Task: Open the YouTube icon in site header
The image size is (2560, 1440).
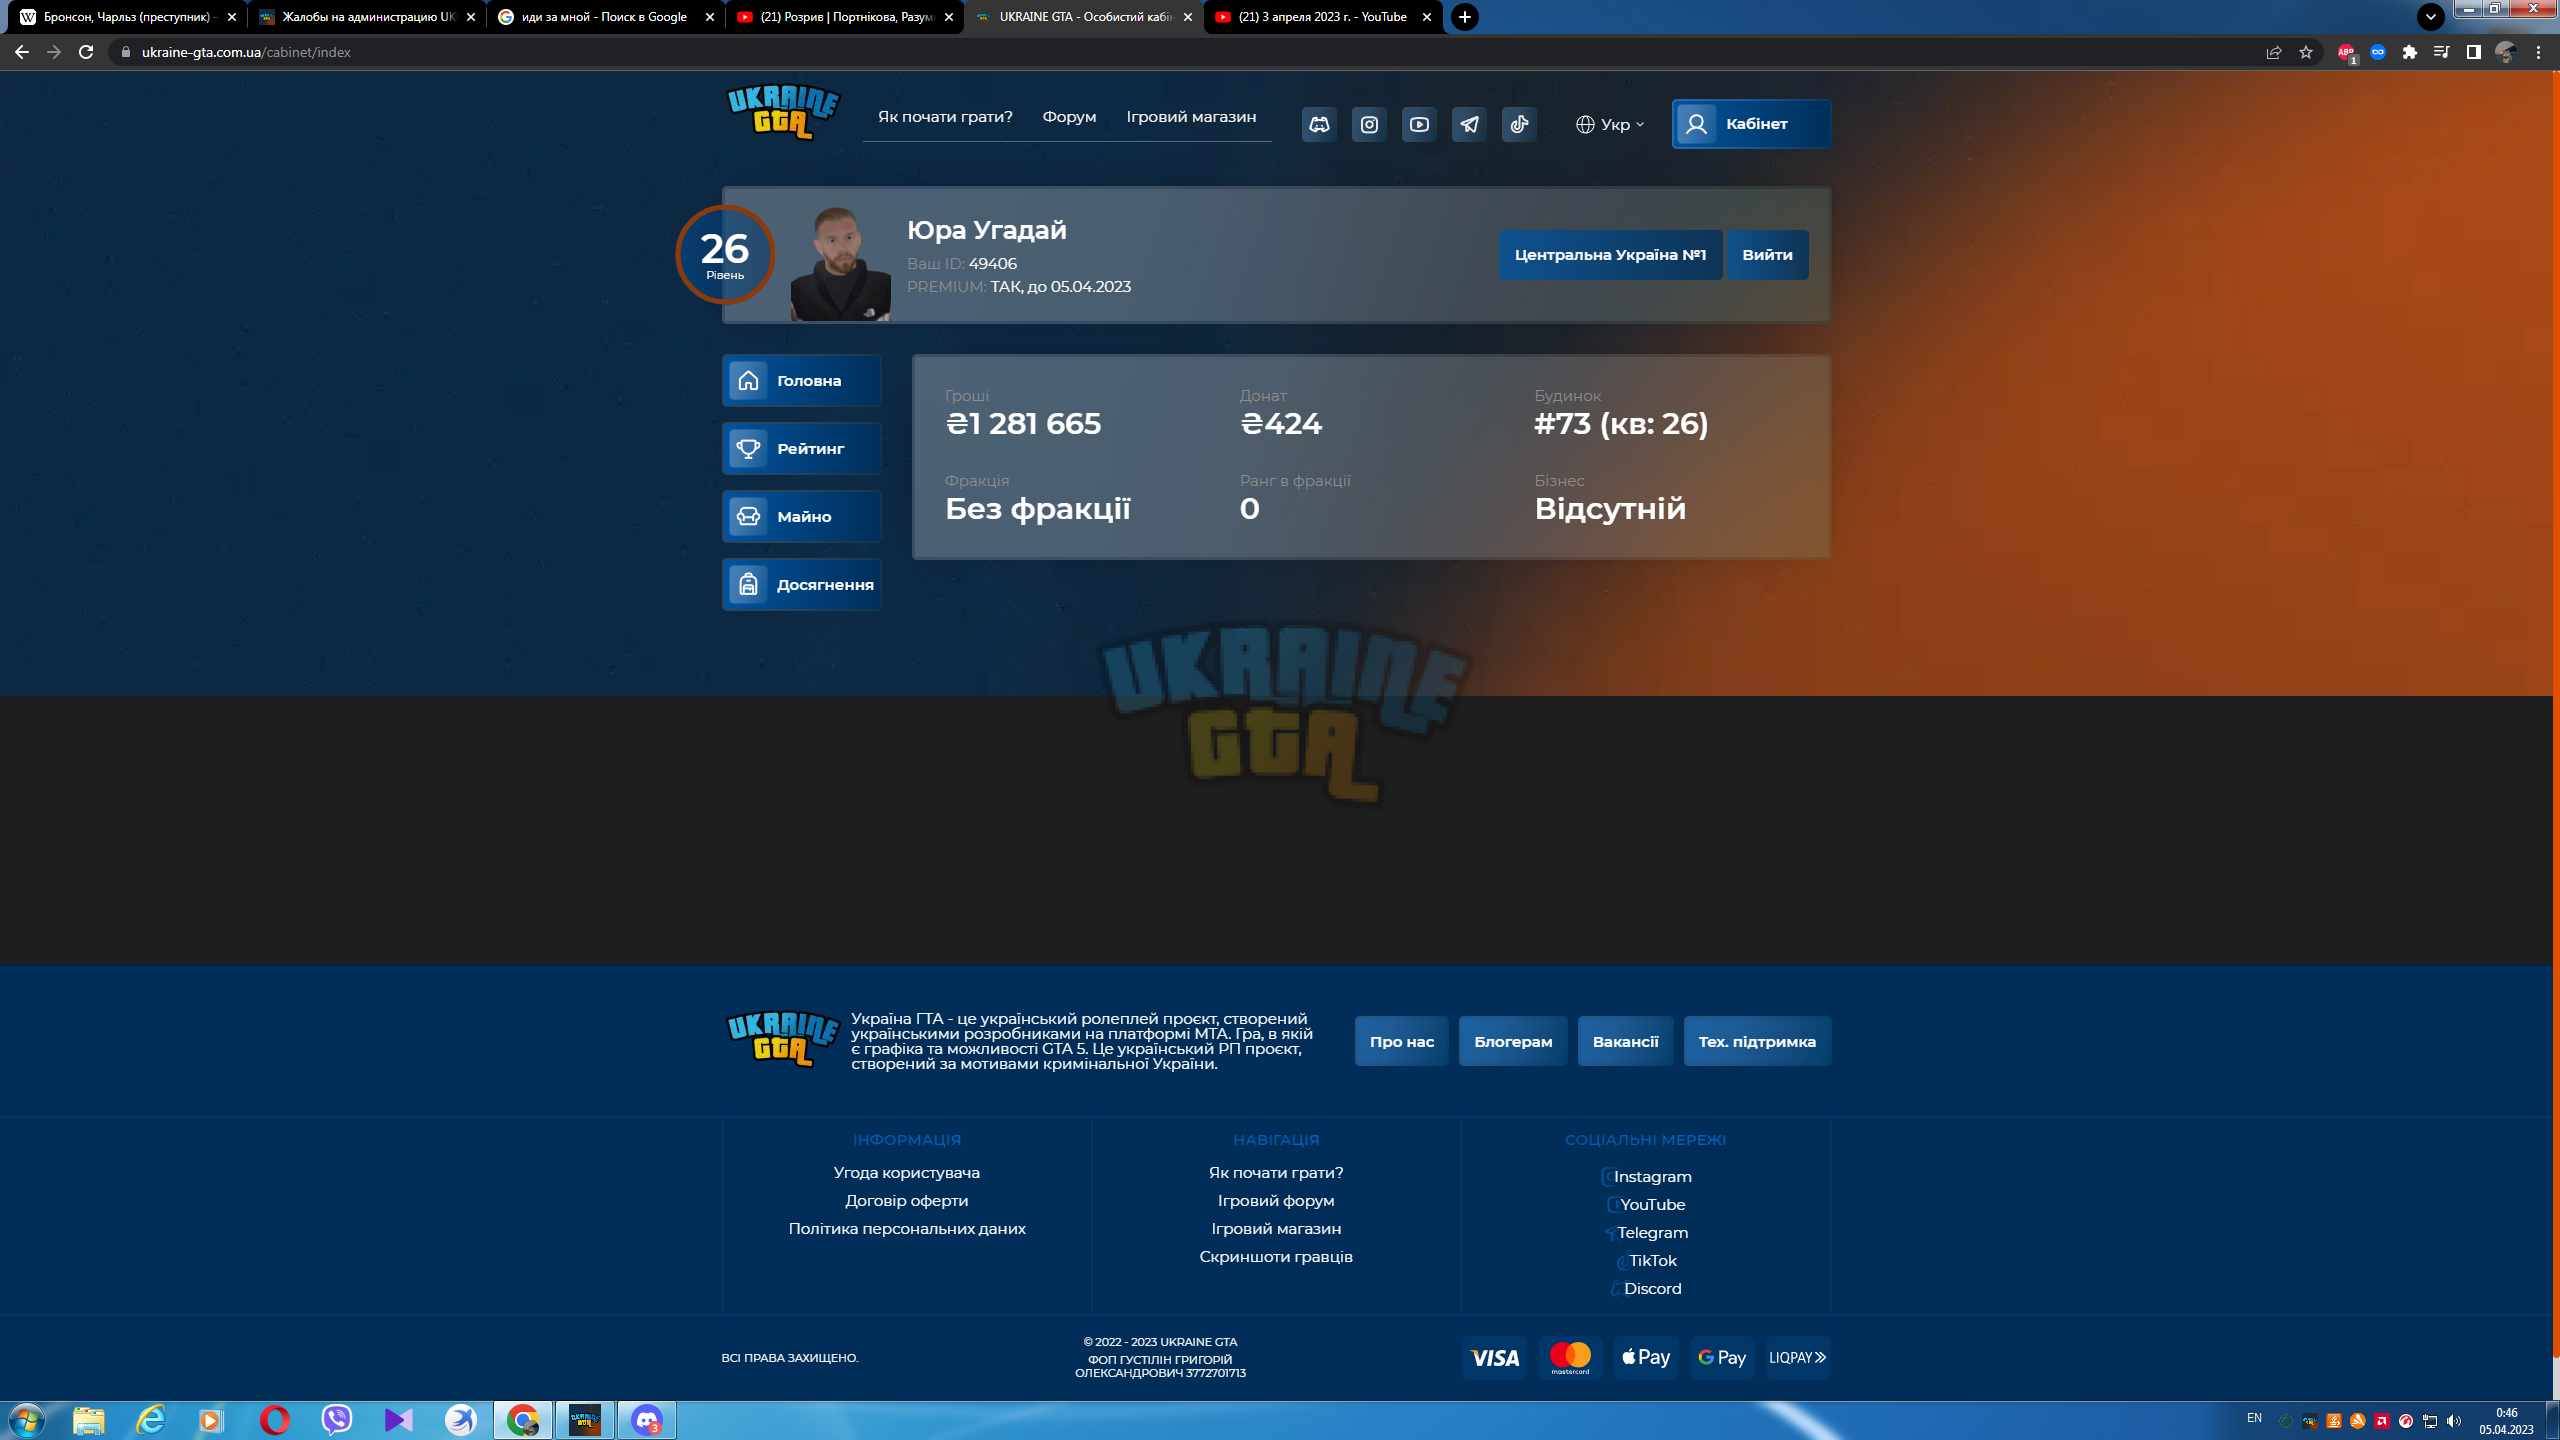Action: click(x=1419, y=124)
